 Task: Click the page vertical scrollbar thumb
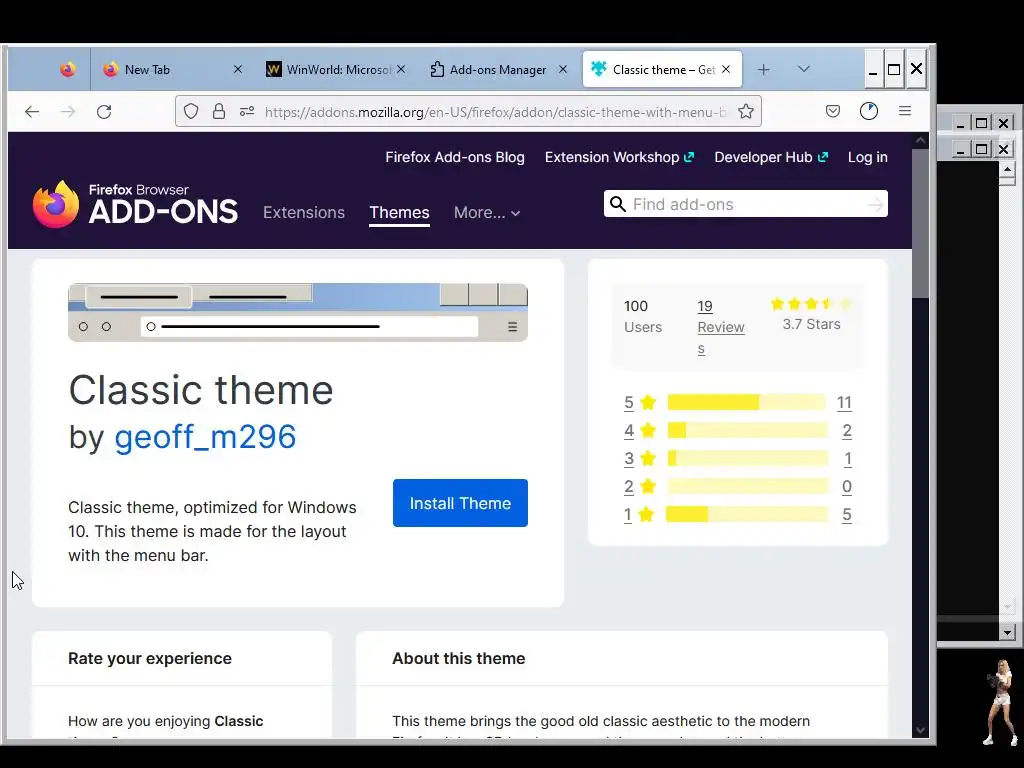click(x=920, y=223)
